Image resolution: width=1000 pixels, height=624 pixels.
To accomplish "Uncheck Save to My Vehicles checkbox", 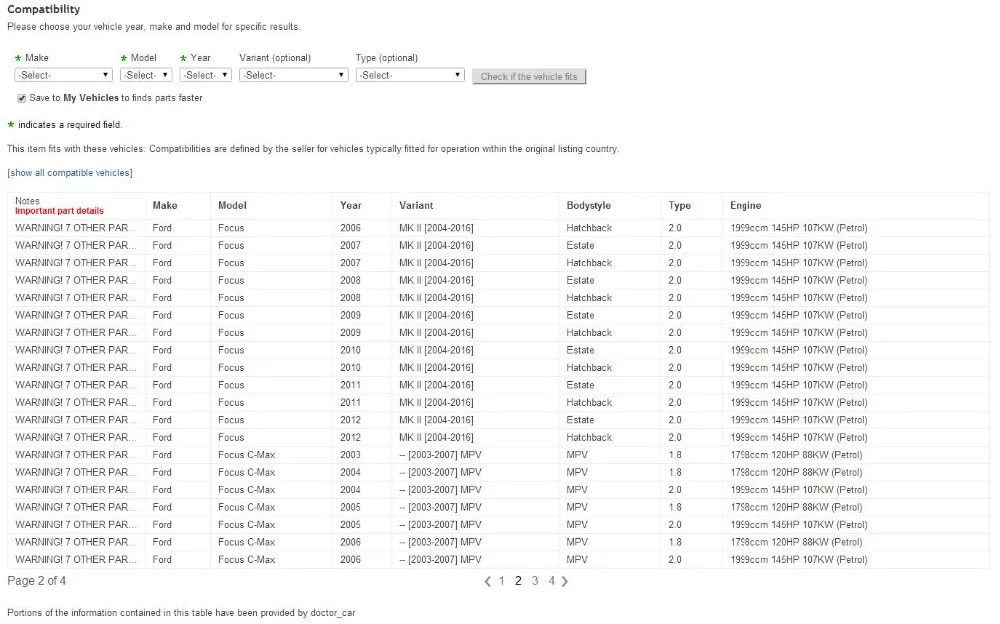I will (22, 98).
